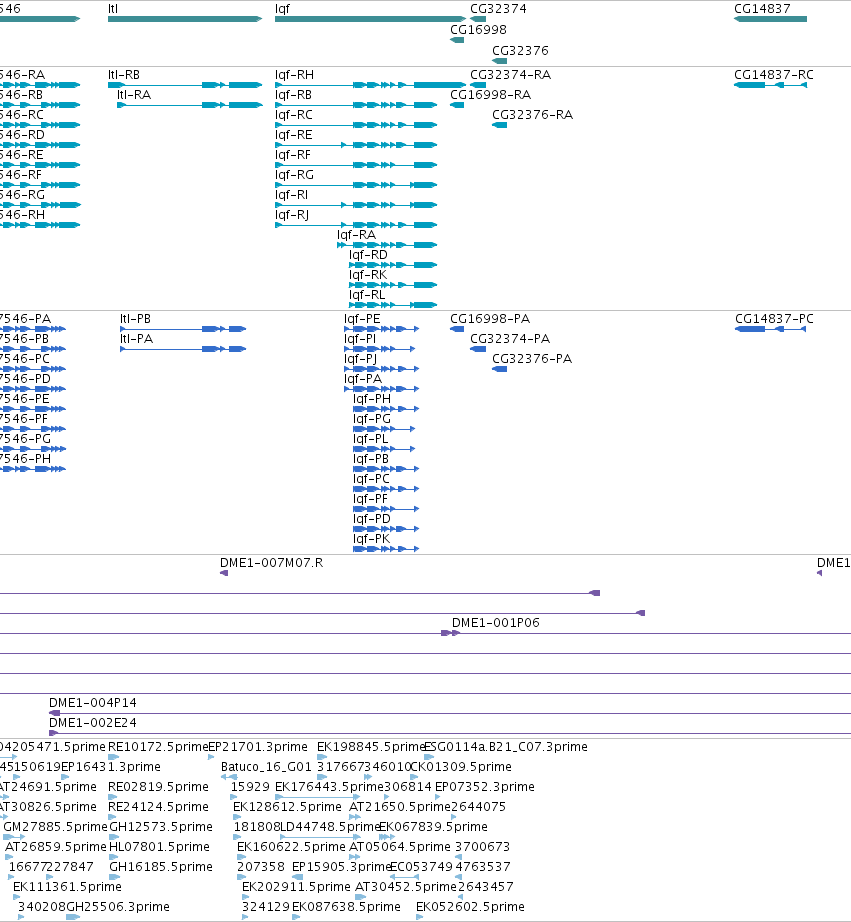Image resolution: width=851 pixels, height=922 pixels.
Task: Click the lqf-PA protein label
Action: 363,379
